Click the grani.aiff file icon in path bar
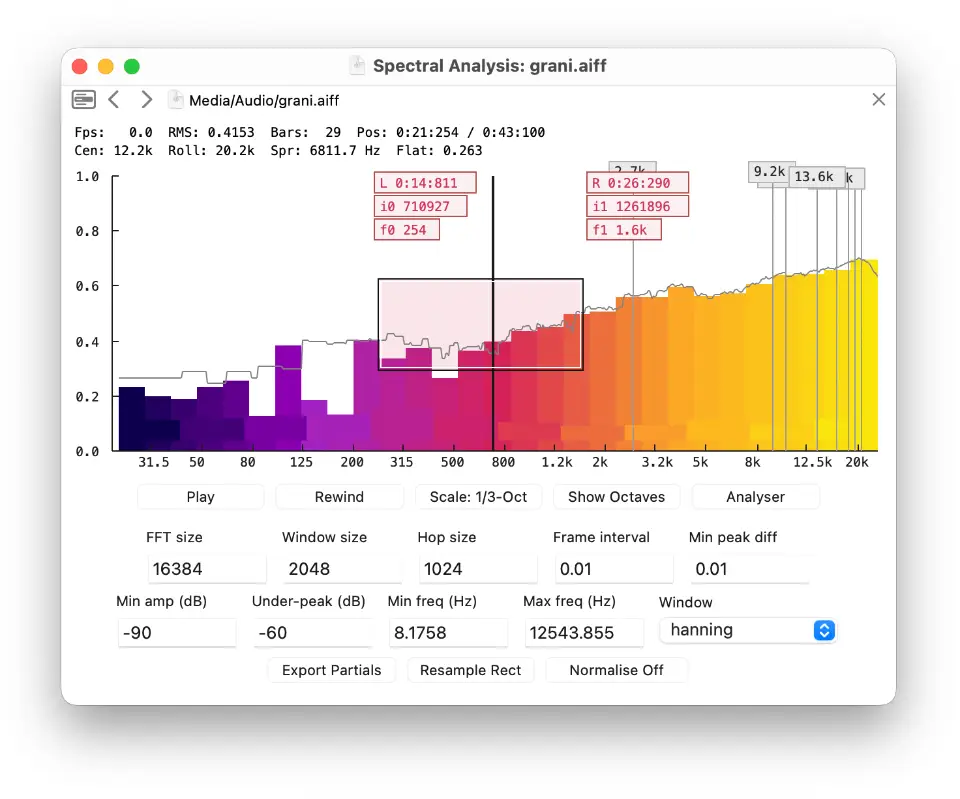This screenshot has height=799, width=960. (x=176, y=100)
